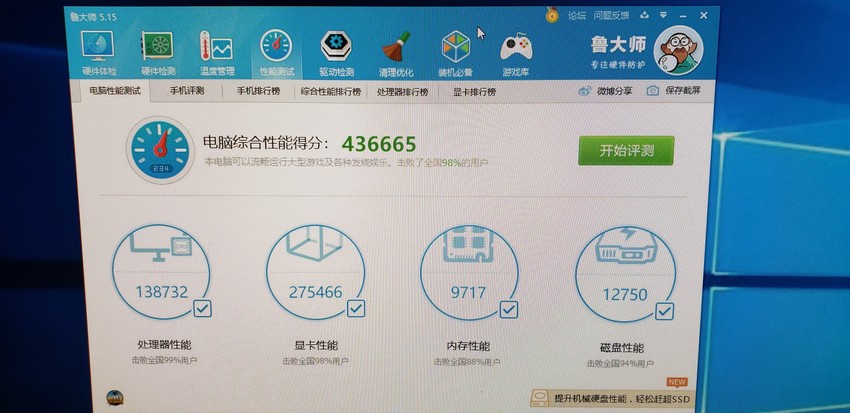Click the small round icon at bottom-left of window
The height and width of the screenshot is (413, 850).
[x=114, y=398]
